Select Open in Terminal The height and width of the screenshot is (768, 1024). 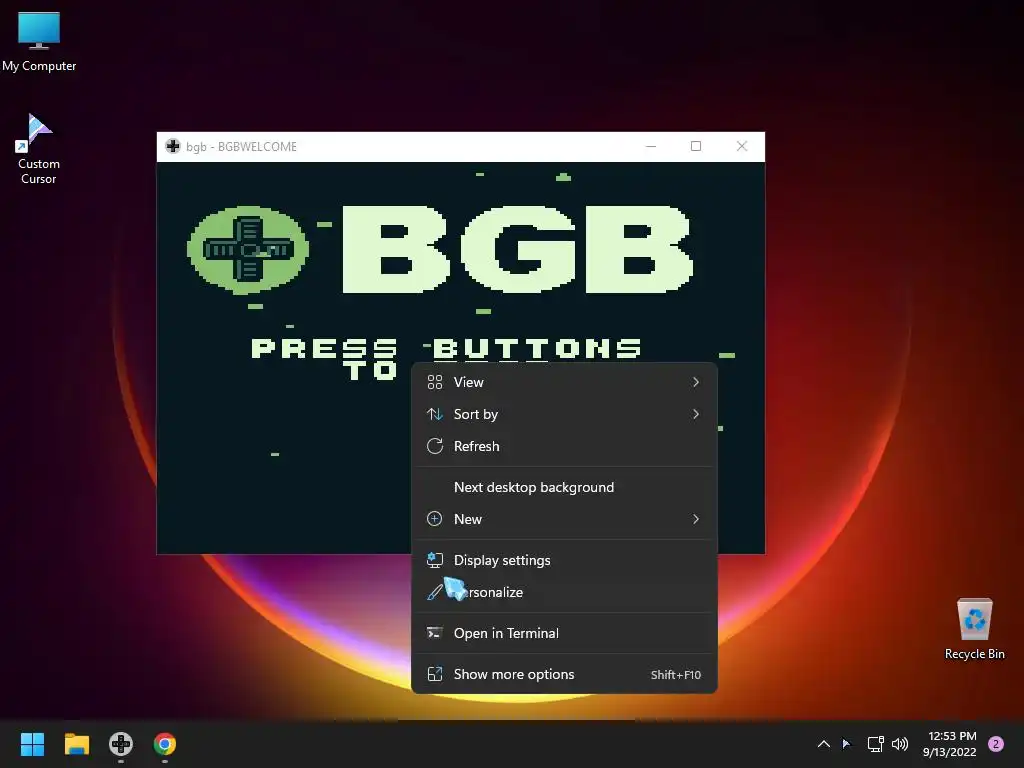564,633
